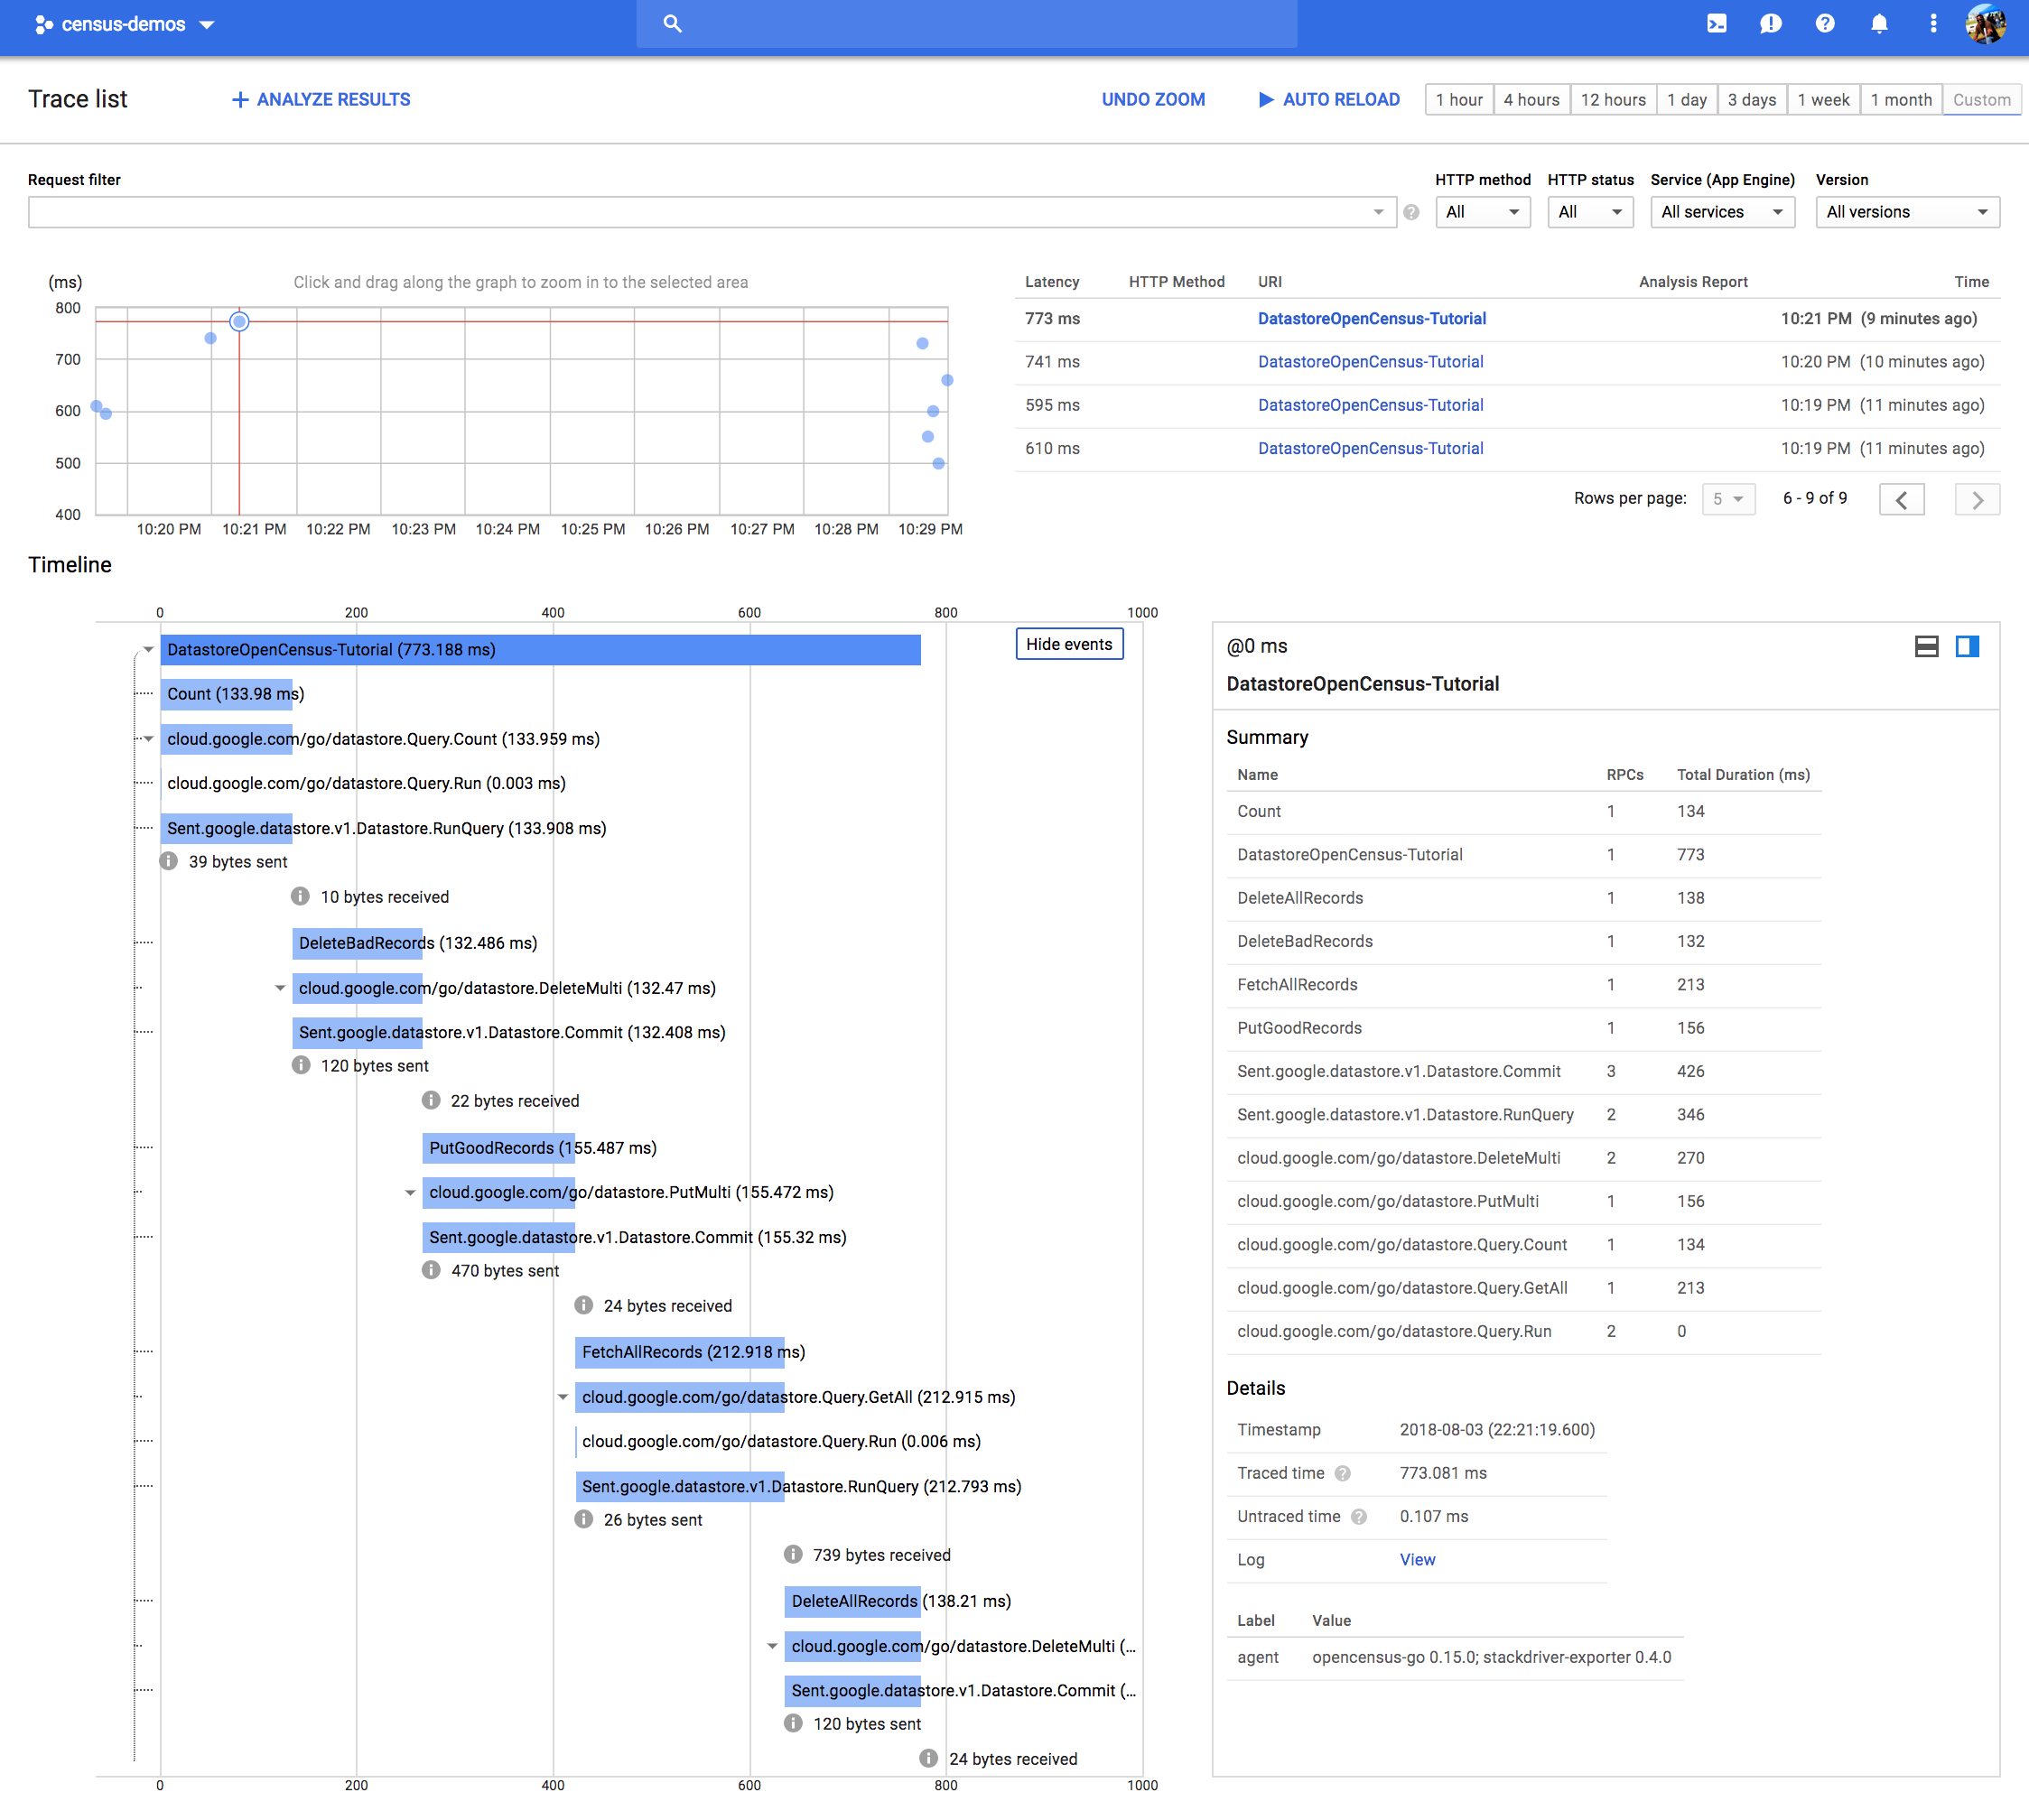Open the 610 ms DatastoreOpenCensus-Tutorial trace link
The image size is (2029, 1820).
1370,448
